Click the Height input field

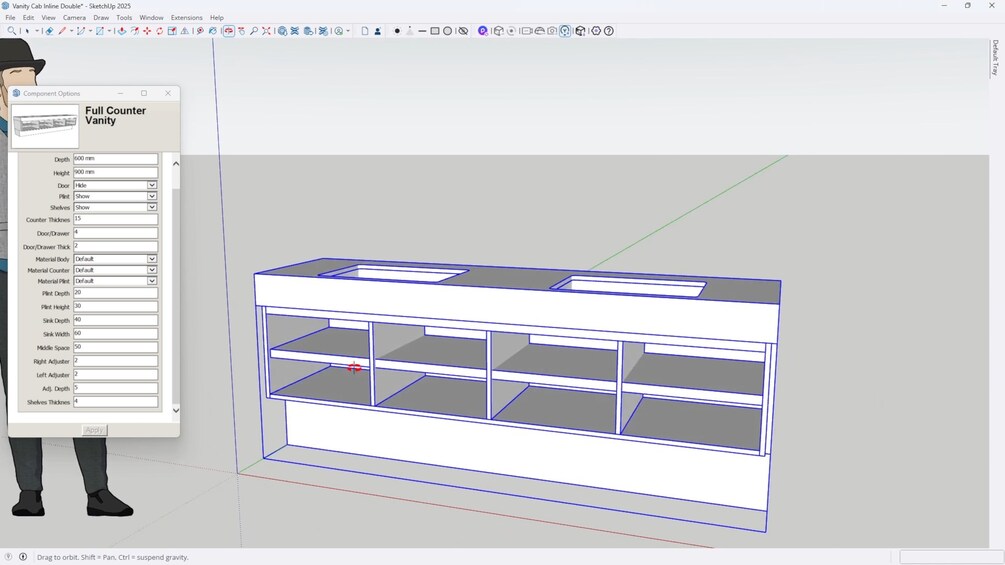[115, 172]
